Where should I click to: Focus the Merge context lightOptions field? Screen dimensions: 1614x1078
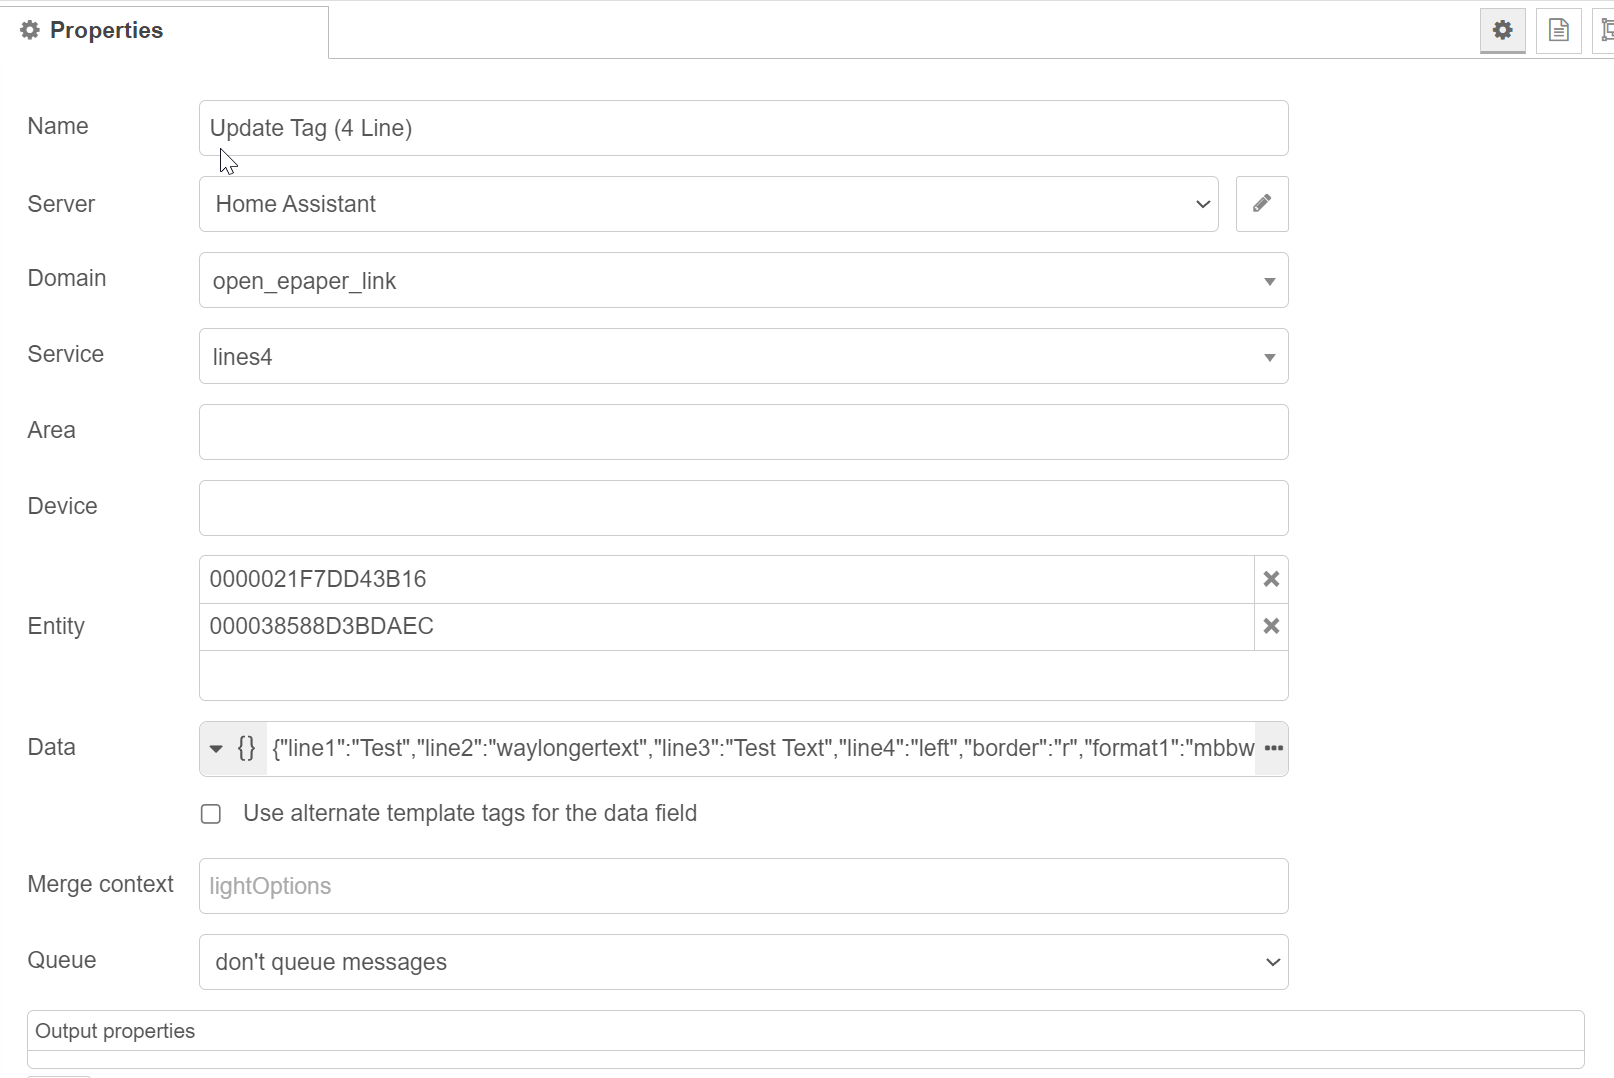pyautogui.click(x=743, y=886)
